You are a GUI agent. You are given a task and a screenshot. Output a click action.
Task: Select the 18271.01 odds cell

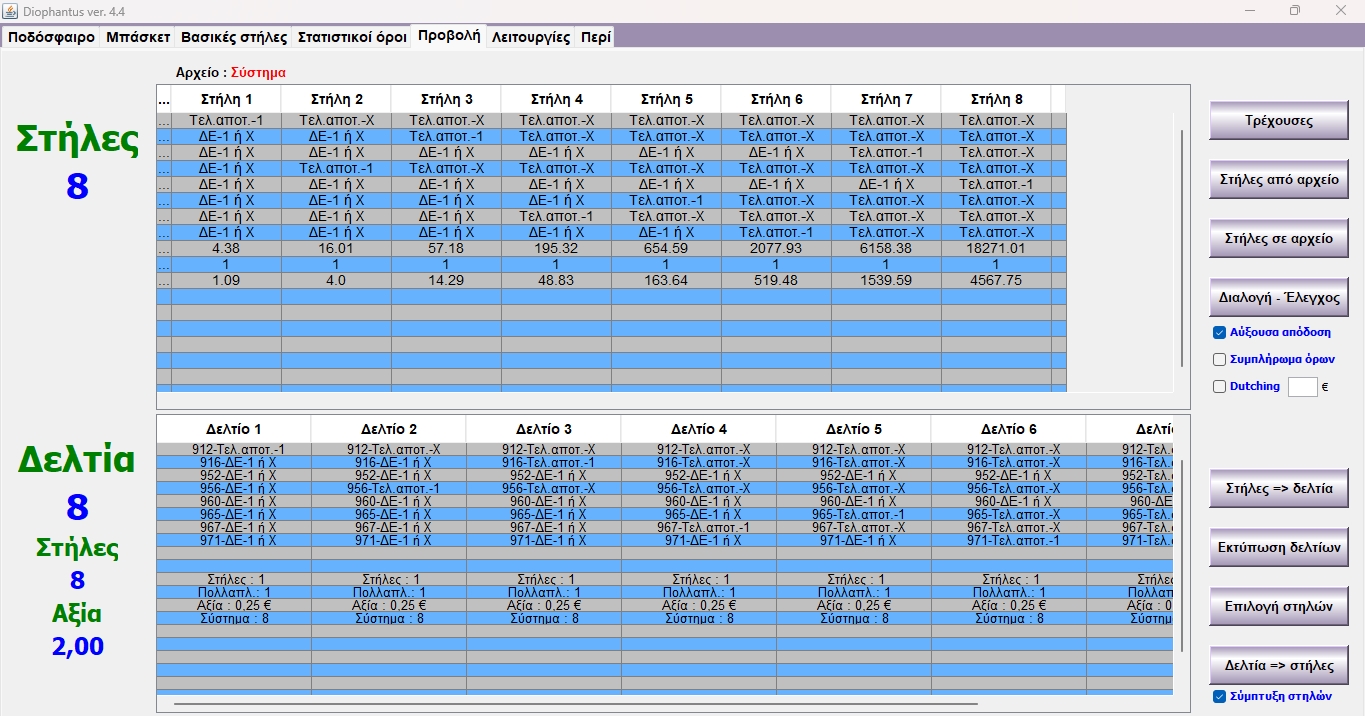coord(996,248)
